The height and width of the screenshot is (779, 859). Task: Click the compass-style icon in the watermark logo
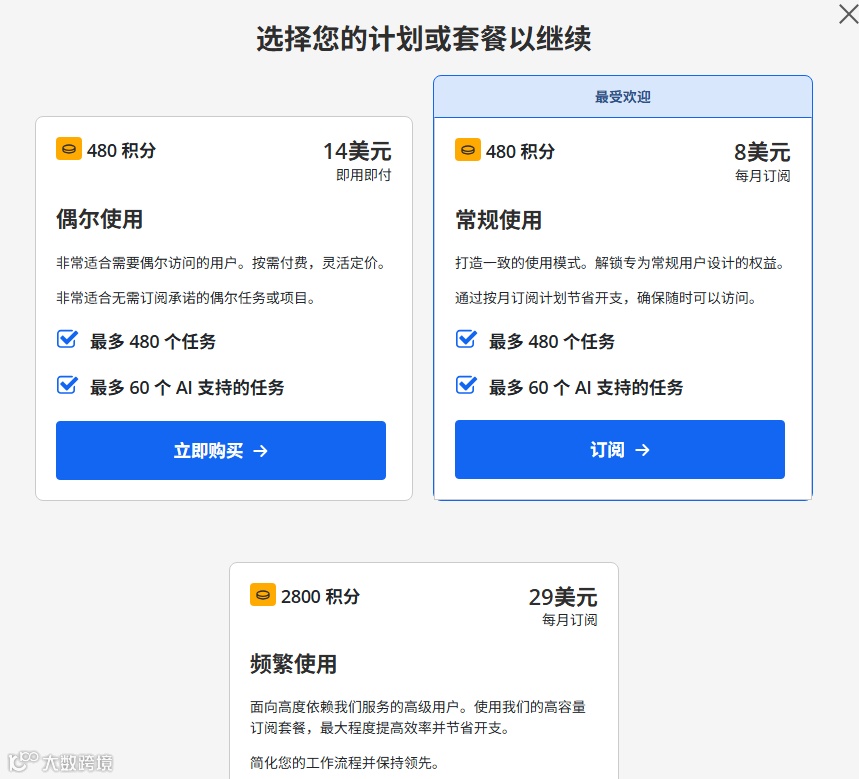click(x=21, y=763)
